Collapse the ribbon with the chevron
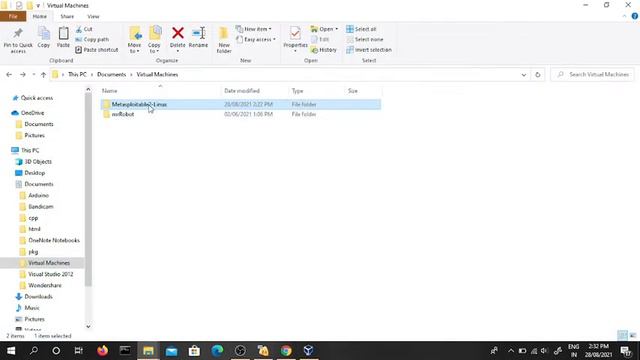 point(624,16)
